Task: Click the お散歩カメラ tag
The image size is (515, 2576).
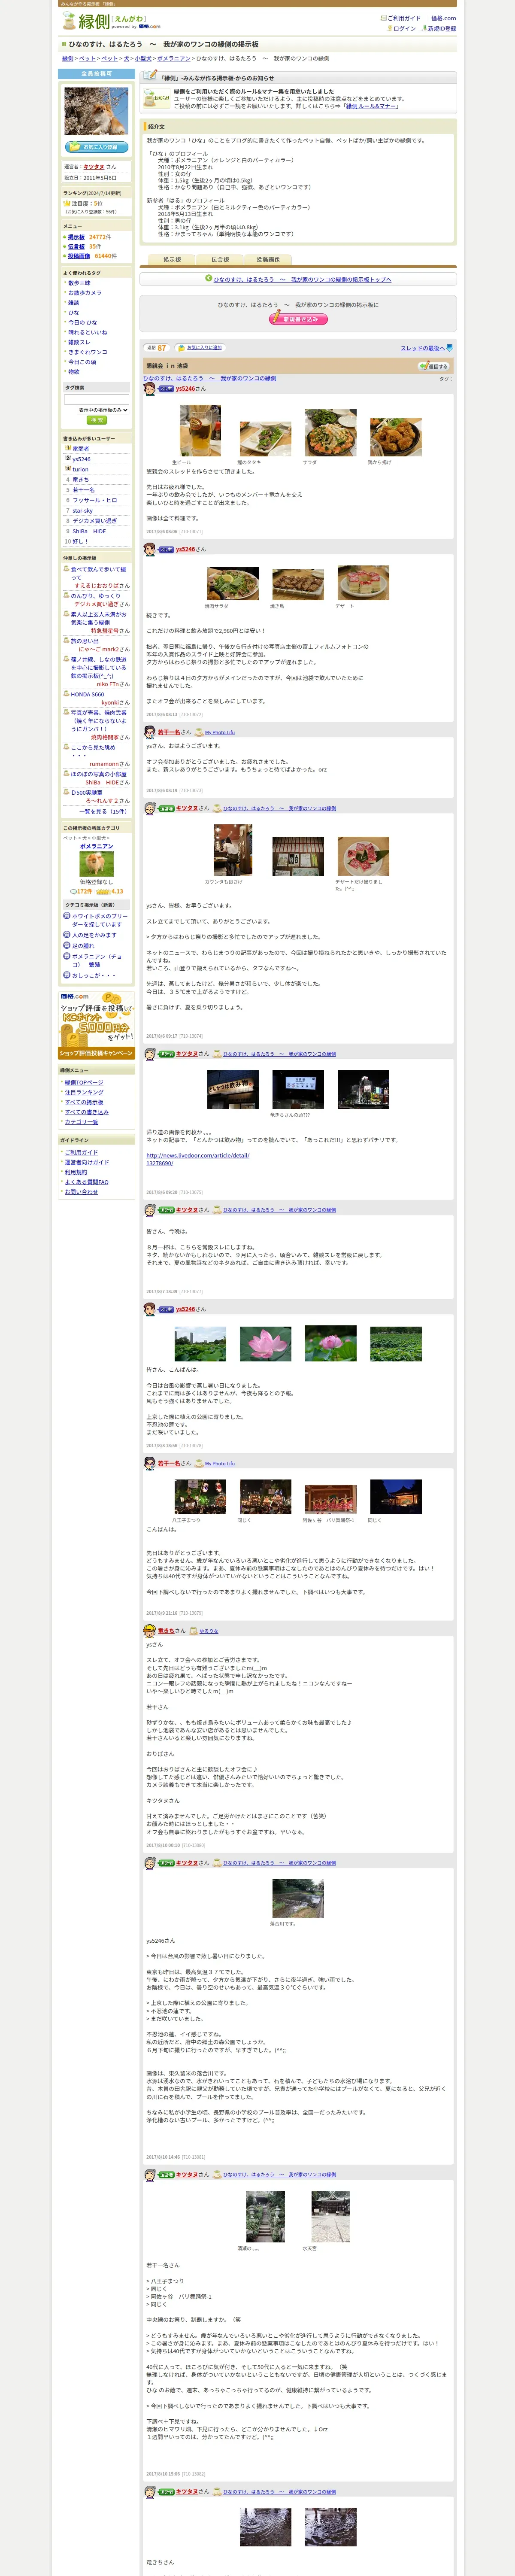Action: coord(85,293)
